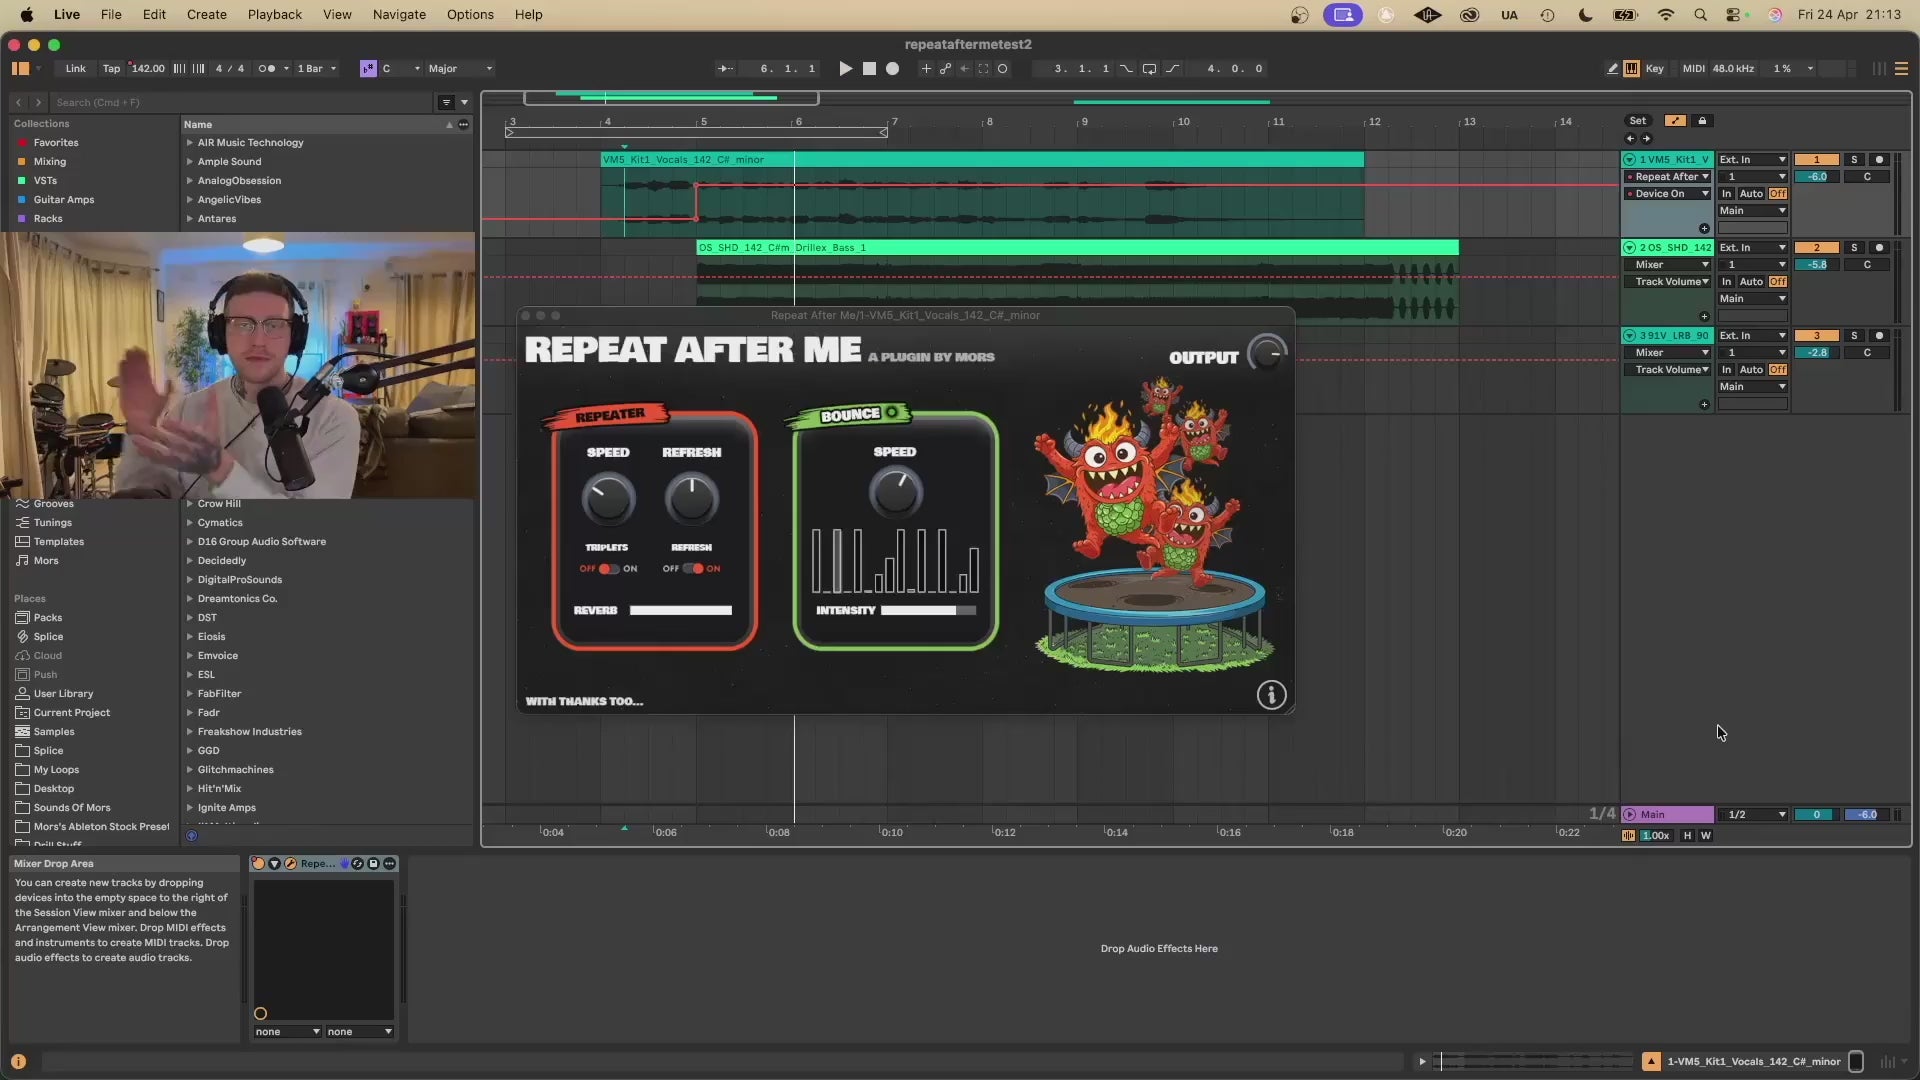Toggle Automation Arm icon
This screenshot has width=1920, height=1080.
point(945,69)
